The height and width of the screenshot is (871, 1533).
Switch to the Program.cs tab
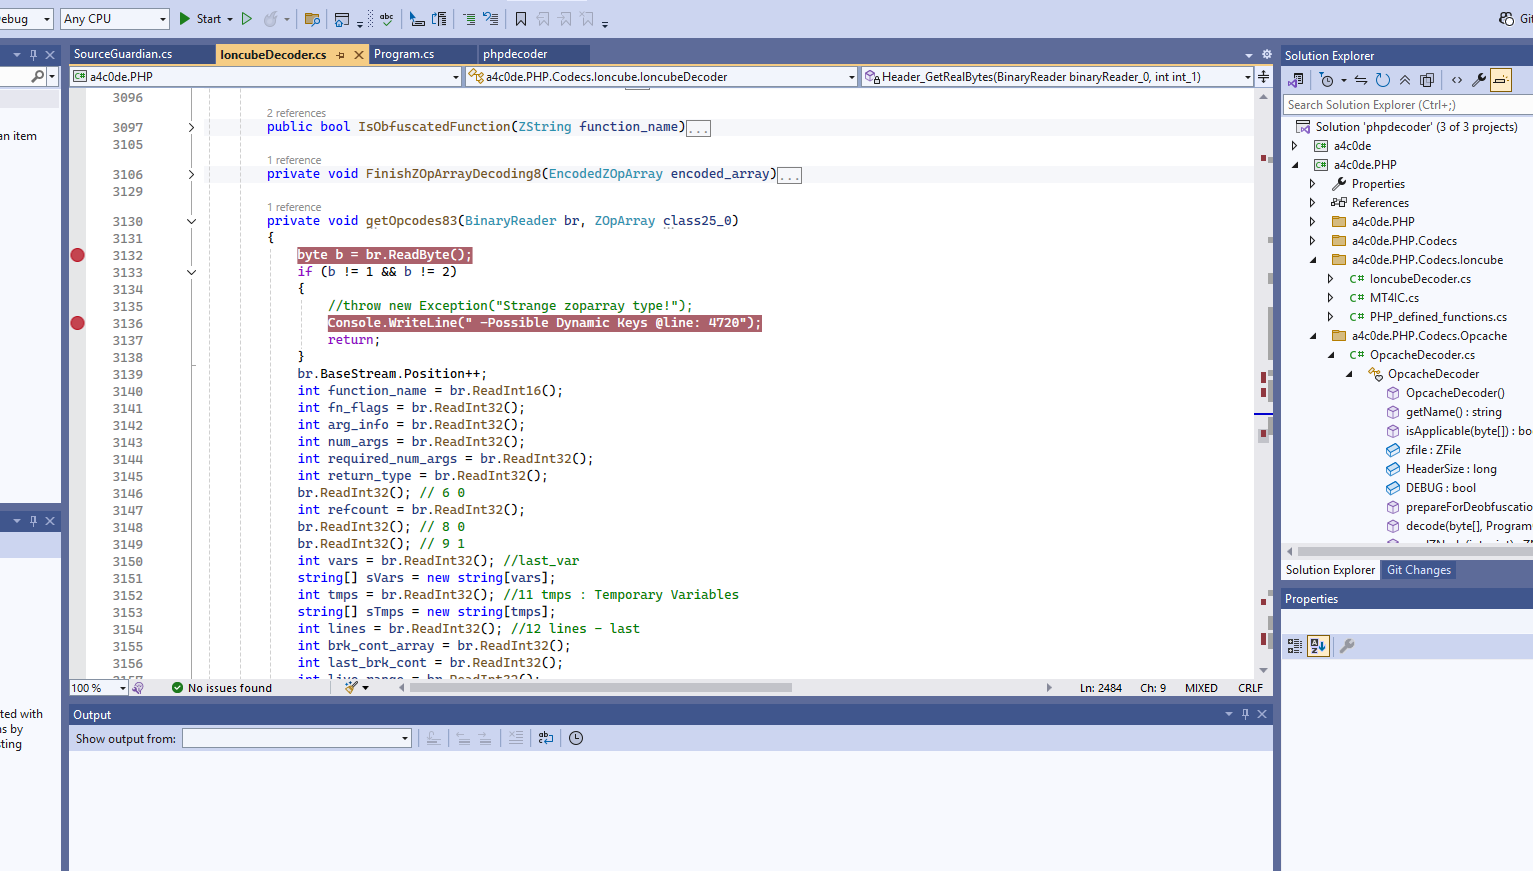404,54
